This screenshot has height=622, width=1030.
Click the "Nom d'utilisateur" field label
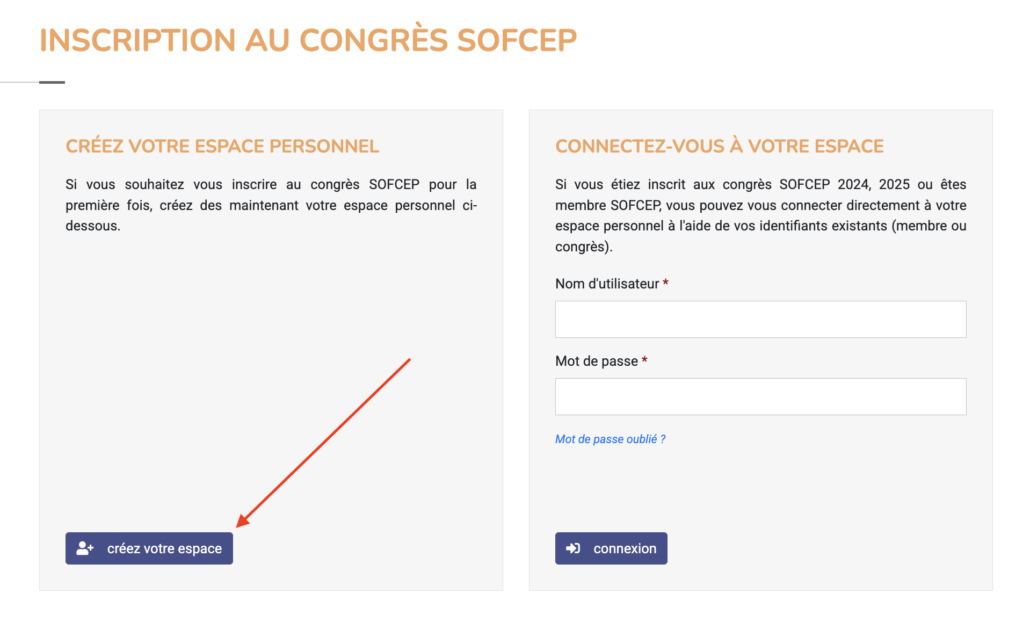pyautogui.click(x=607, y=284)
